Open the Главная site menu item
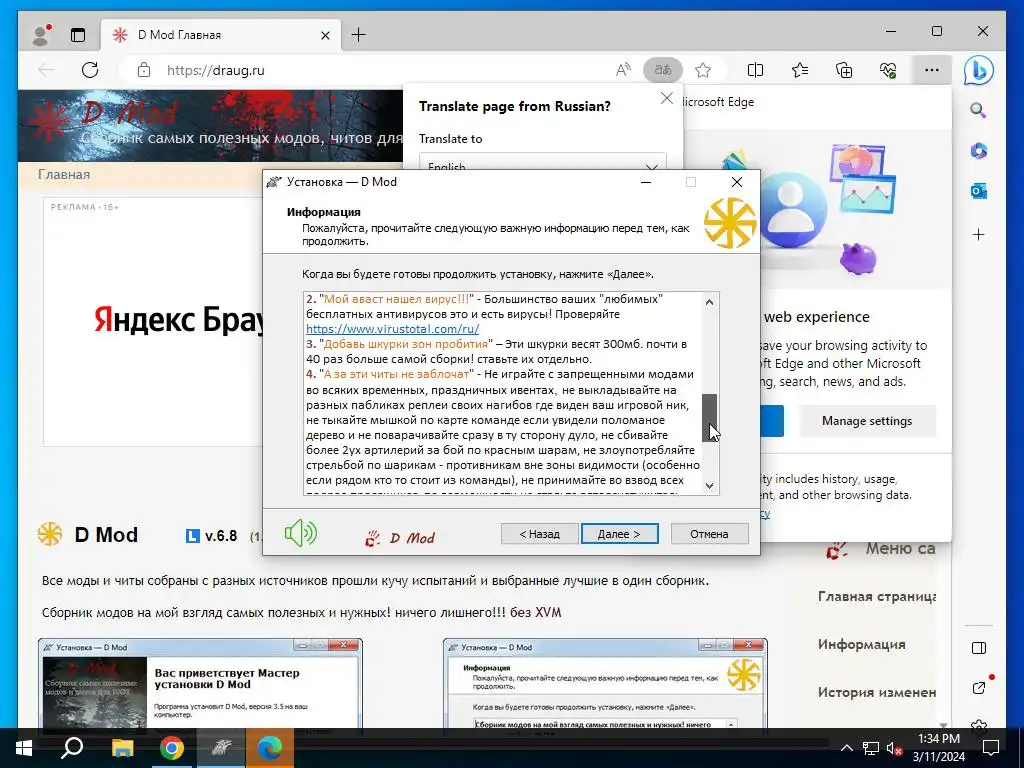This screenshot has width=1024, height=768. point(64,174)
